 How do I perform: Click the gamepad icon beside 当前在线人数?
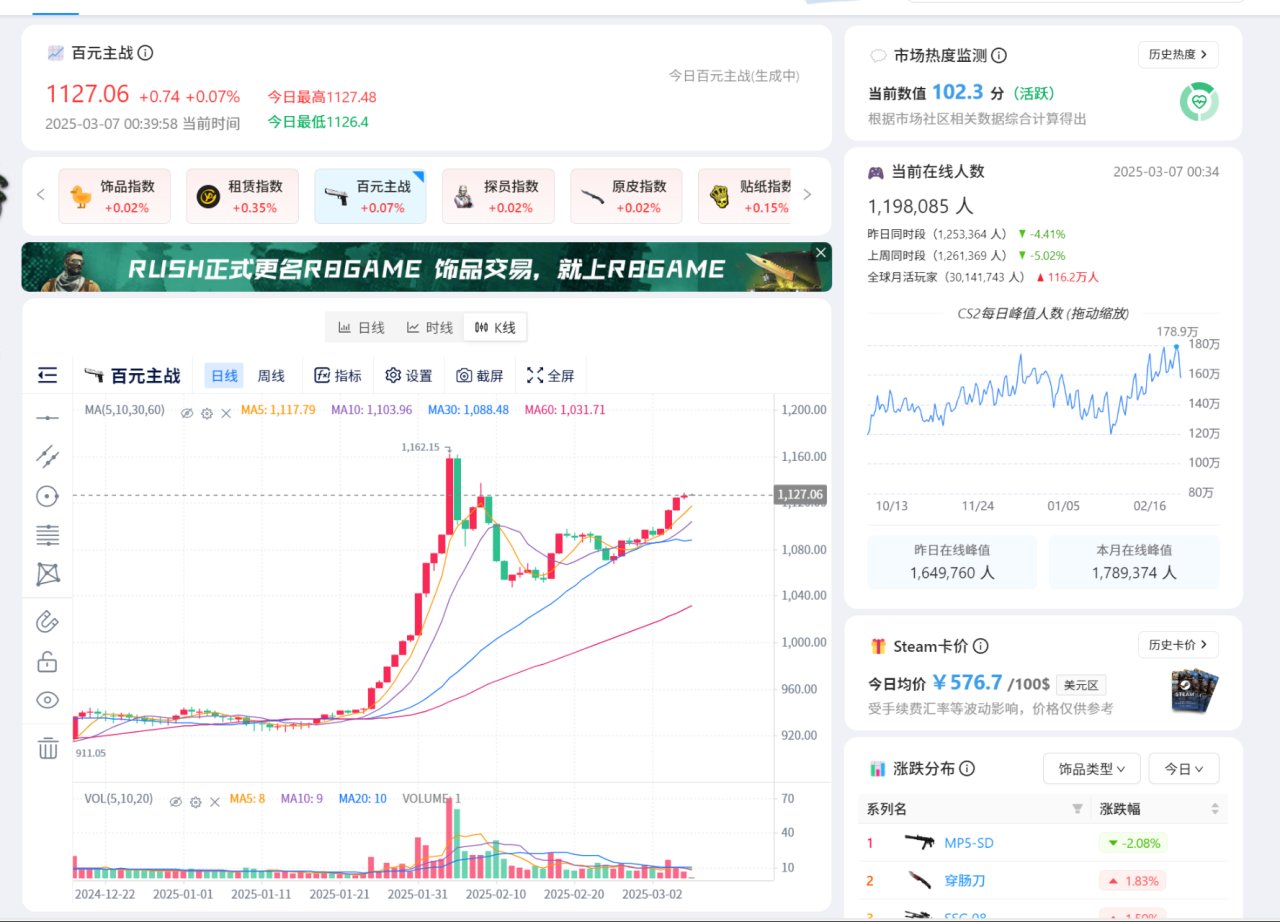click(x=875, y=172)
